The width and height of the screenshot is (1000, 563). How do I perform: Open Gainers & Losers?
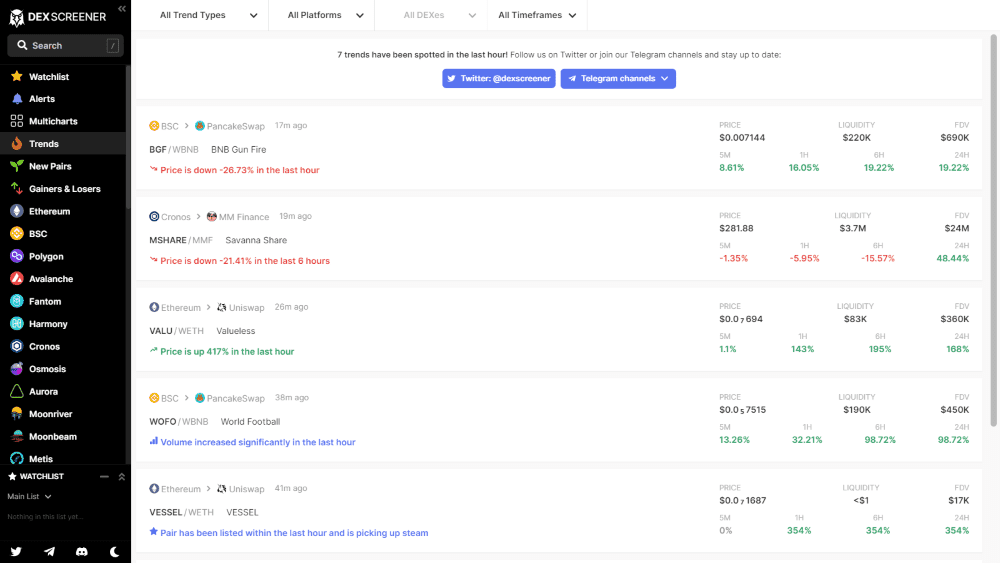point(63,189)
